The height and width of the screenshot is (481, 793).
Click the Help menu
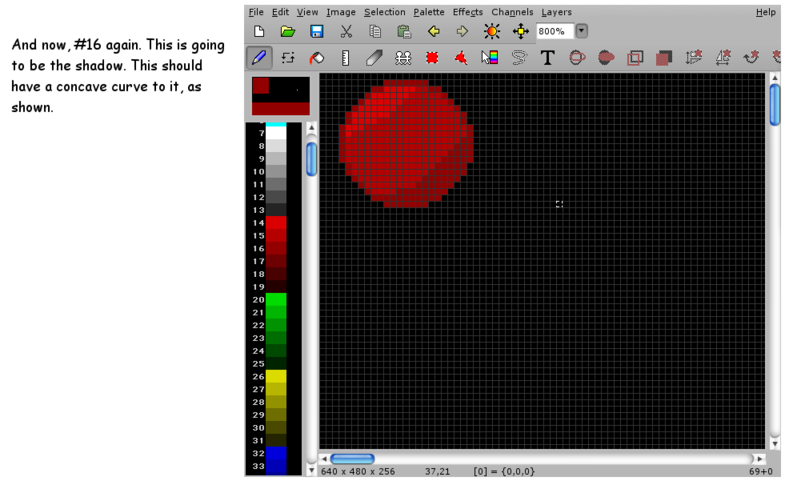765,12
